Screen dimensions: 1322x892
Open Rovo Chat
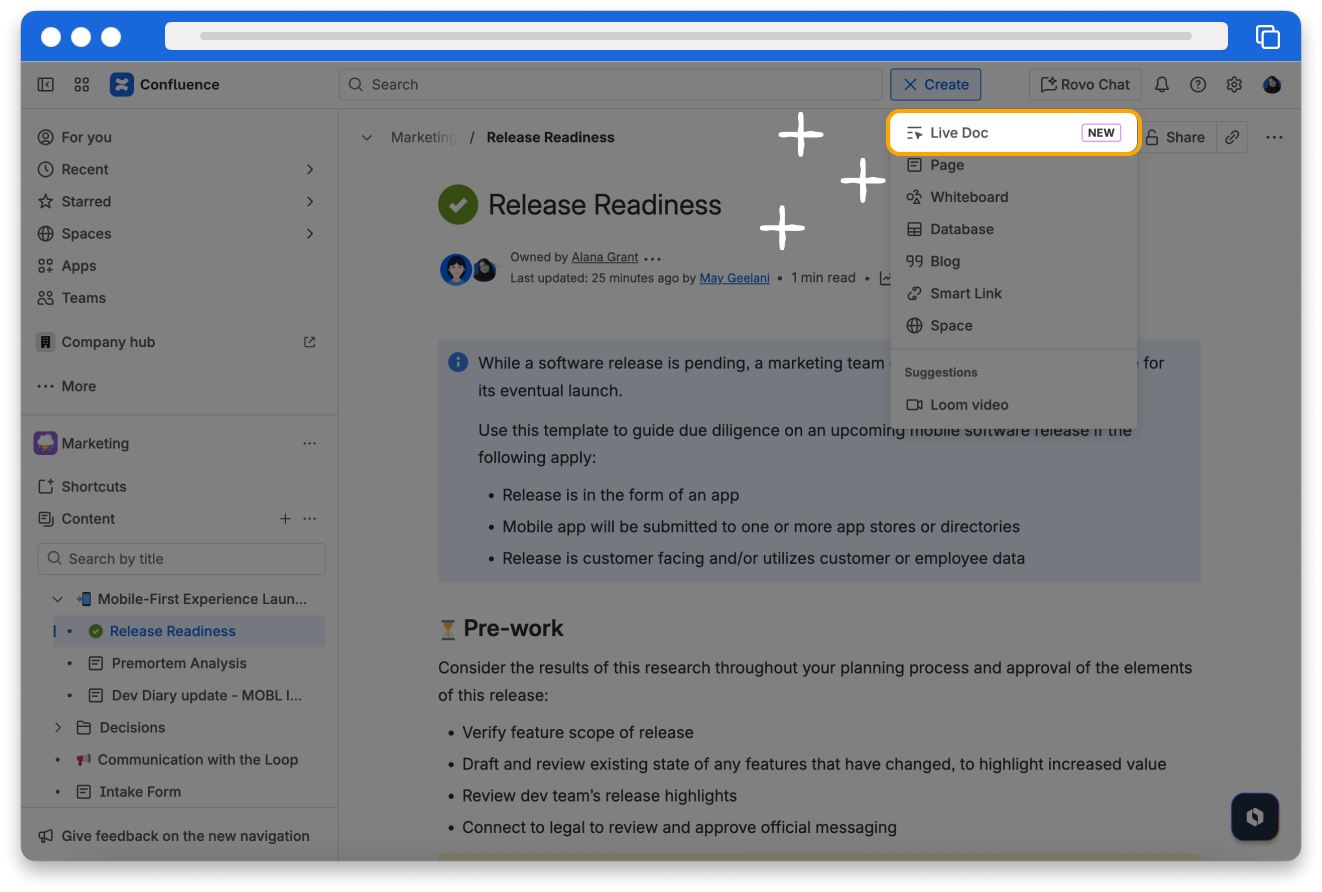[1085, 85]
